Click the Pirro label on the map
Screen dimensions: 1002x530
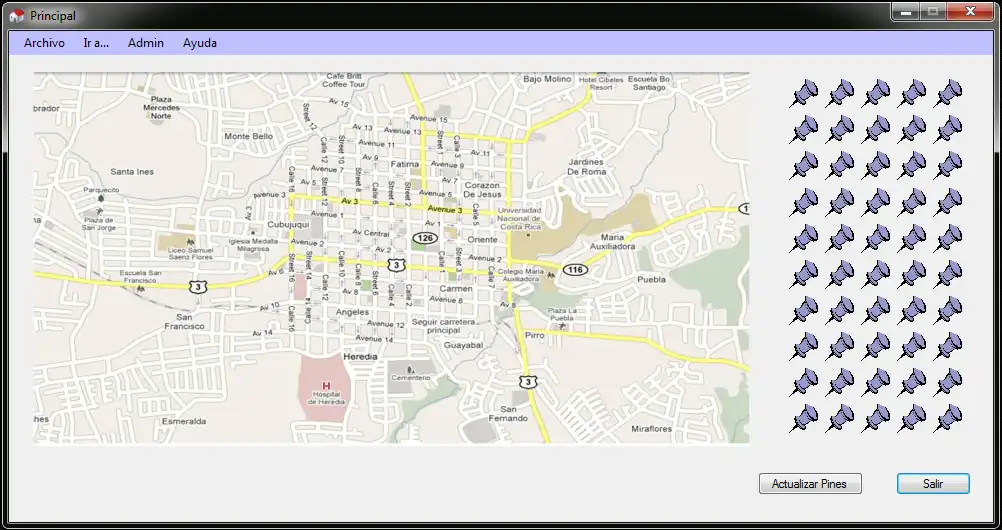click(x=534, y=335)
